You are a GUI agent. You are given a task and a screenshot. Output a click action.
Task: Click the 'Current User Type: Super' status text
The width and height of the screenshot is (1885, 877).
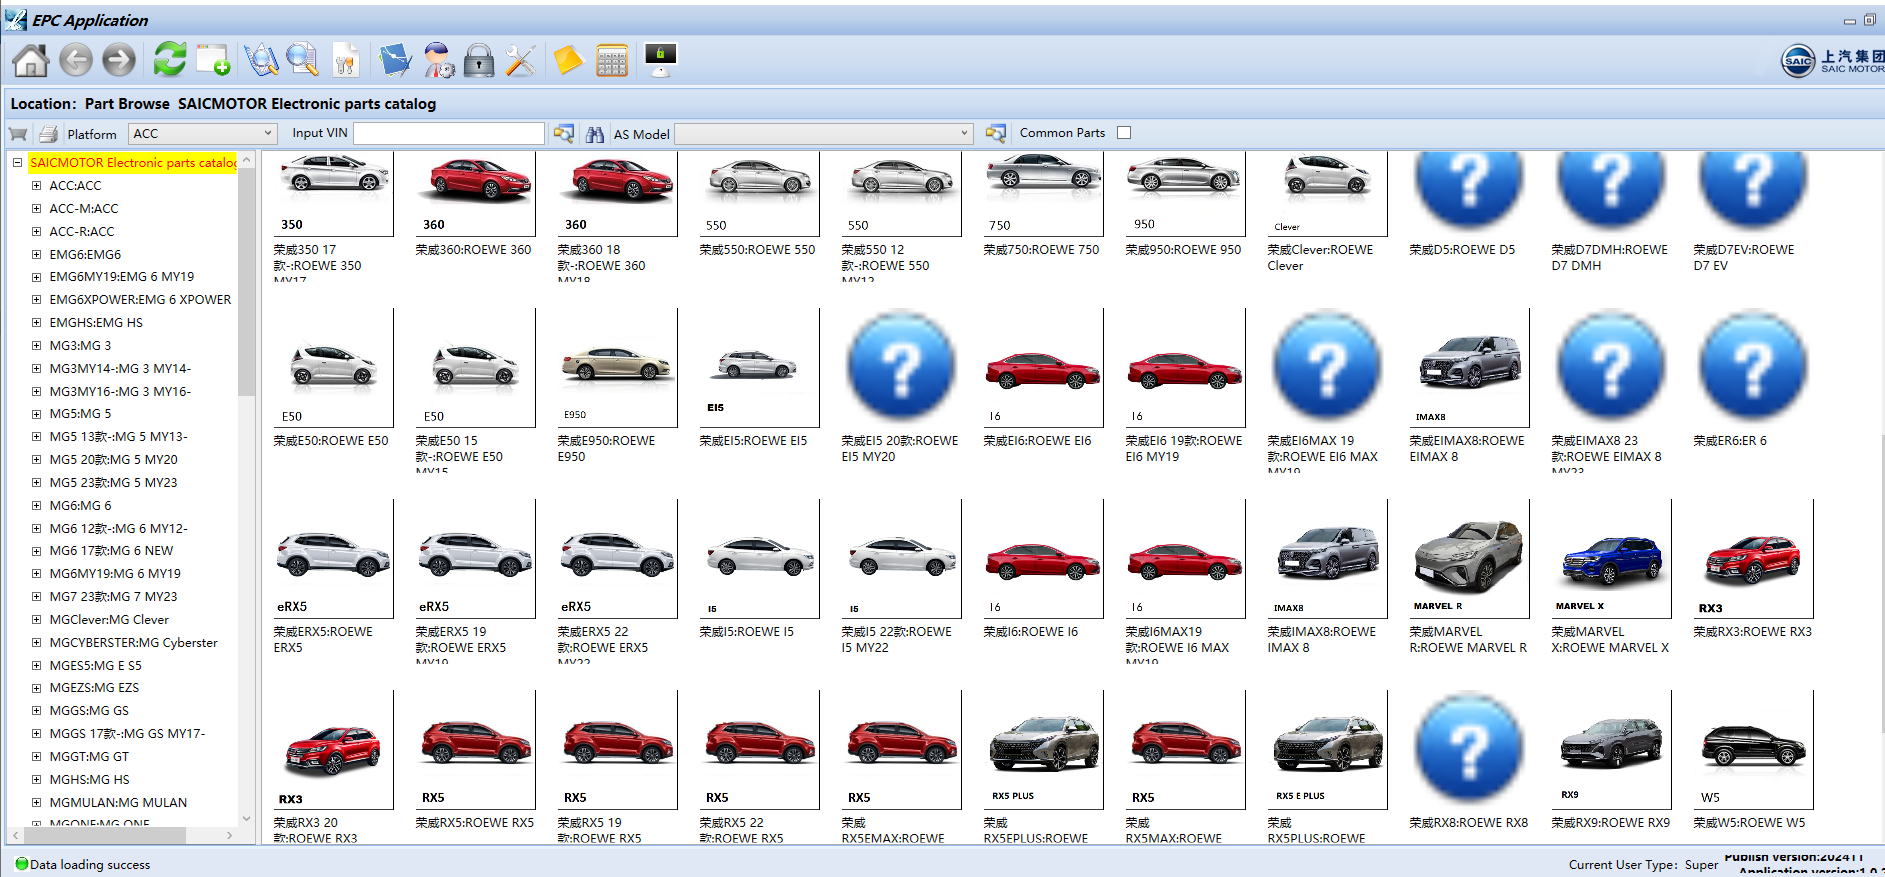click(x=1643, y=865)
